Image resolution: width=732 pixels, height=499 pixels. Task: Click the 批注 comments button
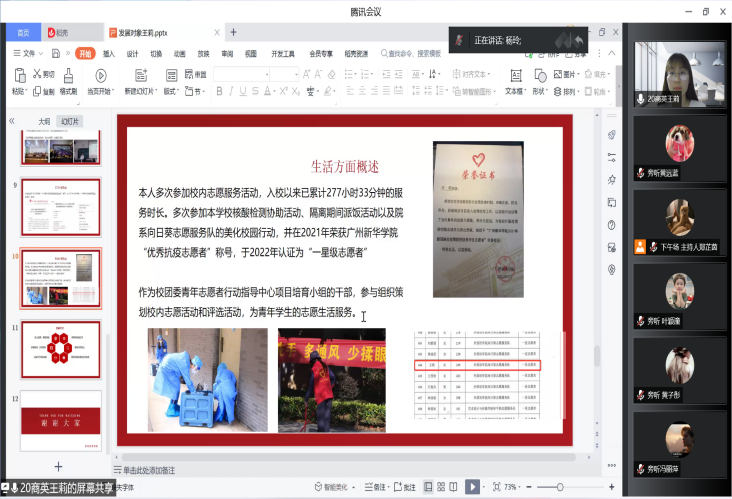pos(405,487)
